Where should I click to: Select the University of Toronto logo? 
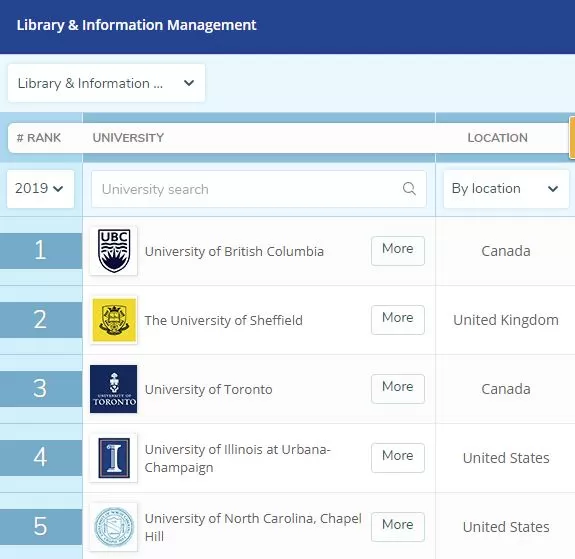pyautogui.click(x=114, y=389)
